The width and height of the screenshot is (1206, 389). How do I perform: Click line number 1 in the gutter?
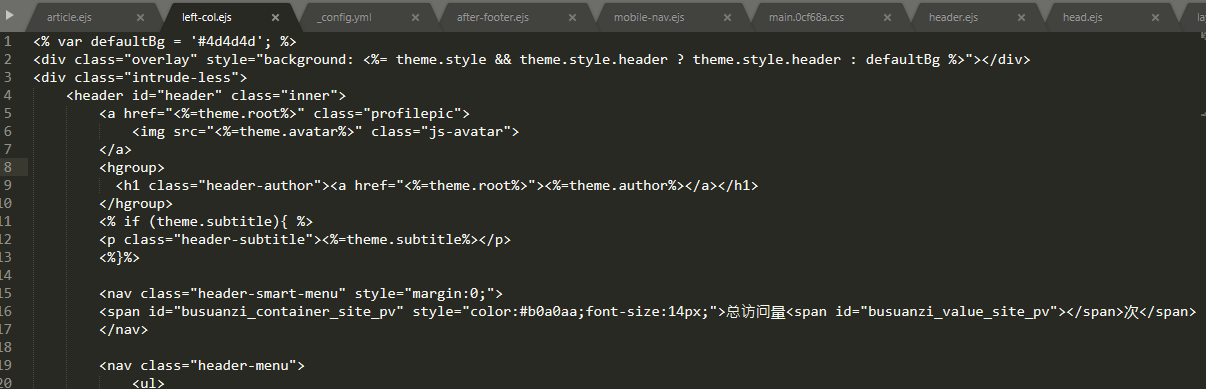tap(8, 41)
